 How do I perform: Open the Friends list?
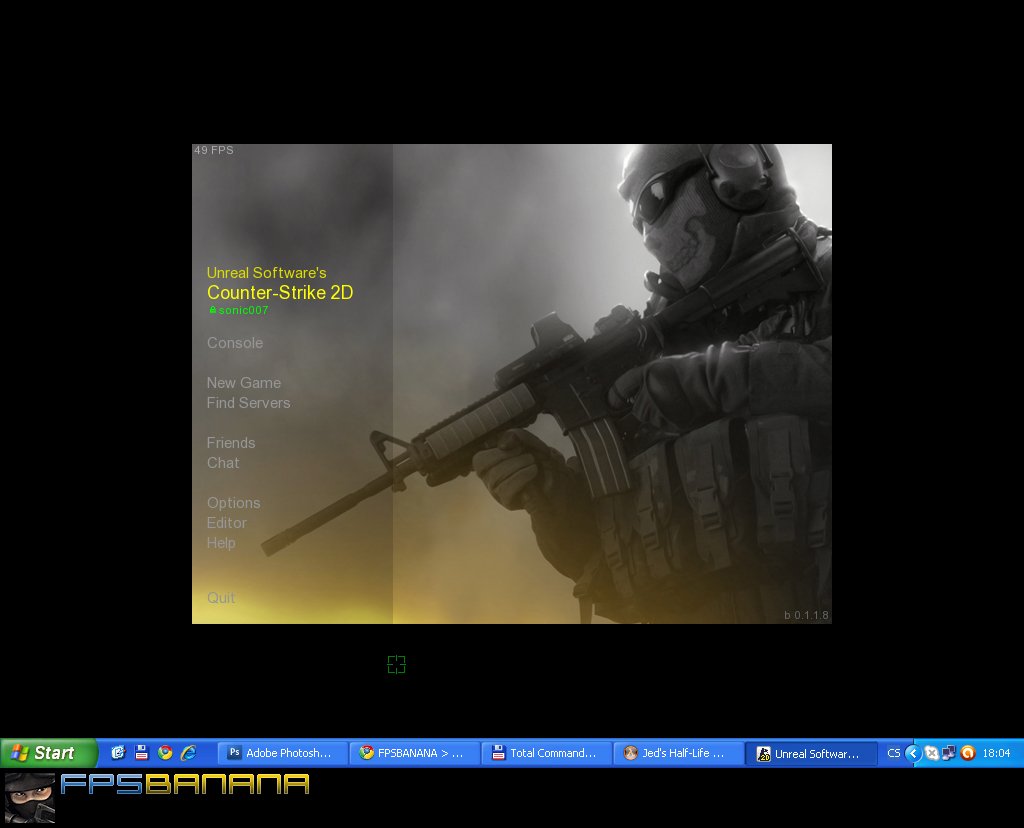(231, 443)
